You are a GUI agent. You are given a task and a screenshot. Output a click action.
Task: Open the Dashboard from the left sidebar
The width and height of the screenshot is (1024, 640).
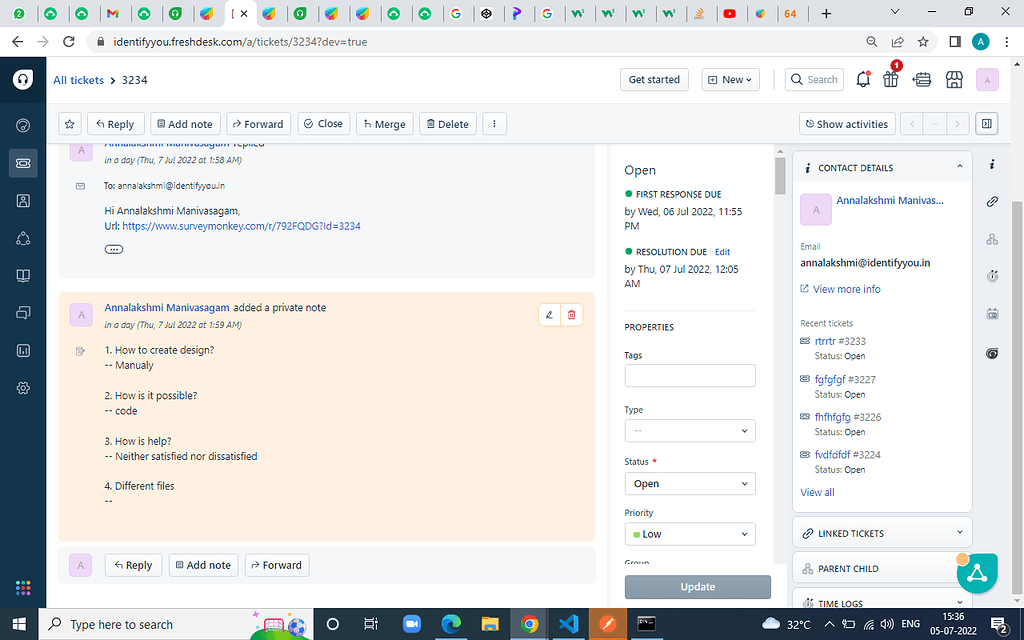tap(22, 125)
